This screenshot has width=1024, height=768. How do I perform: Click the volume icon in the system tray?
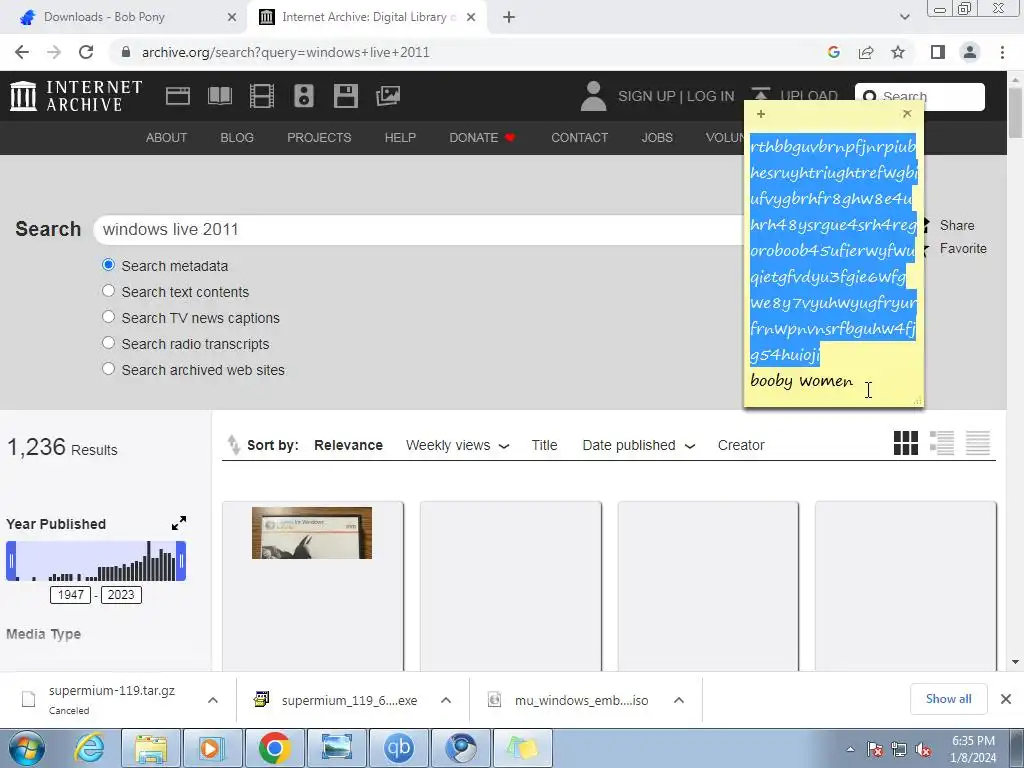(923, 749)
